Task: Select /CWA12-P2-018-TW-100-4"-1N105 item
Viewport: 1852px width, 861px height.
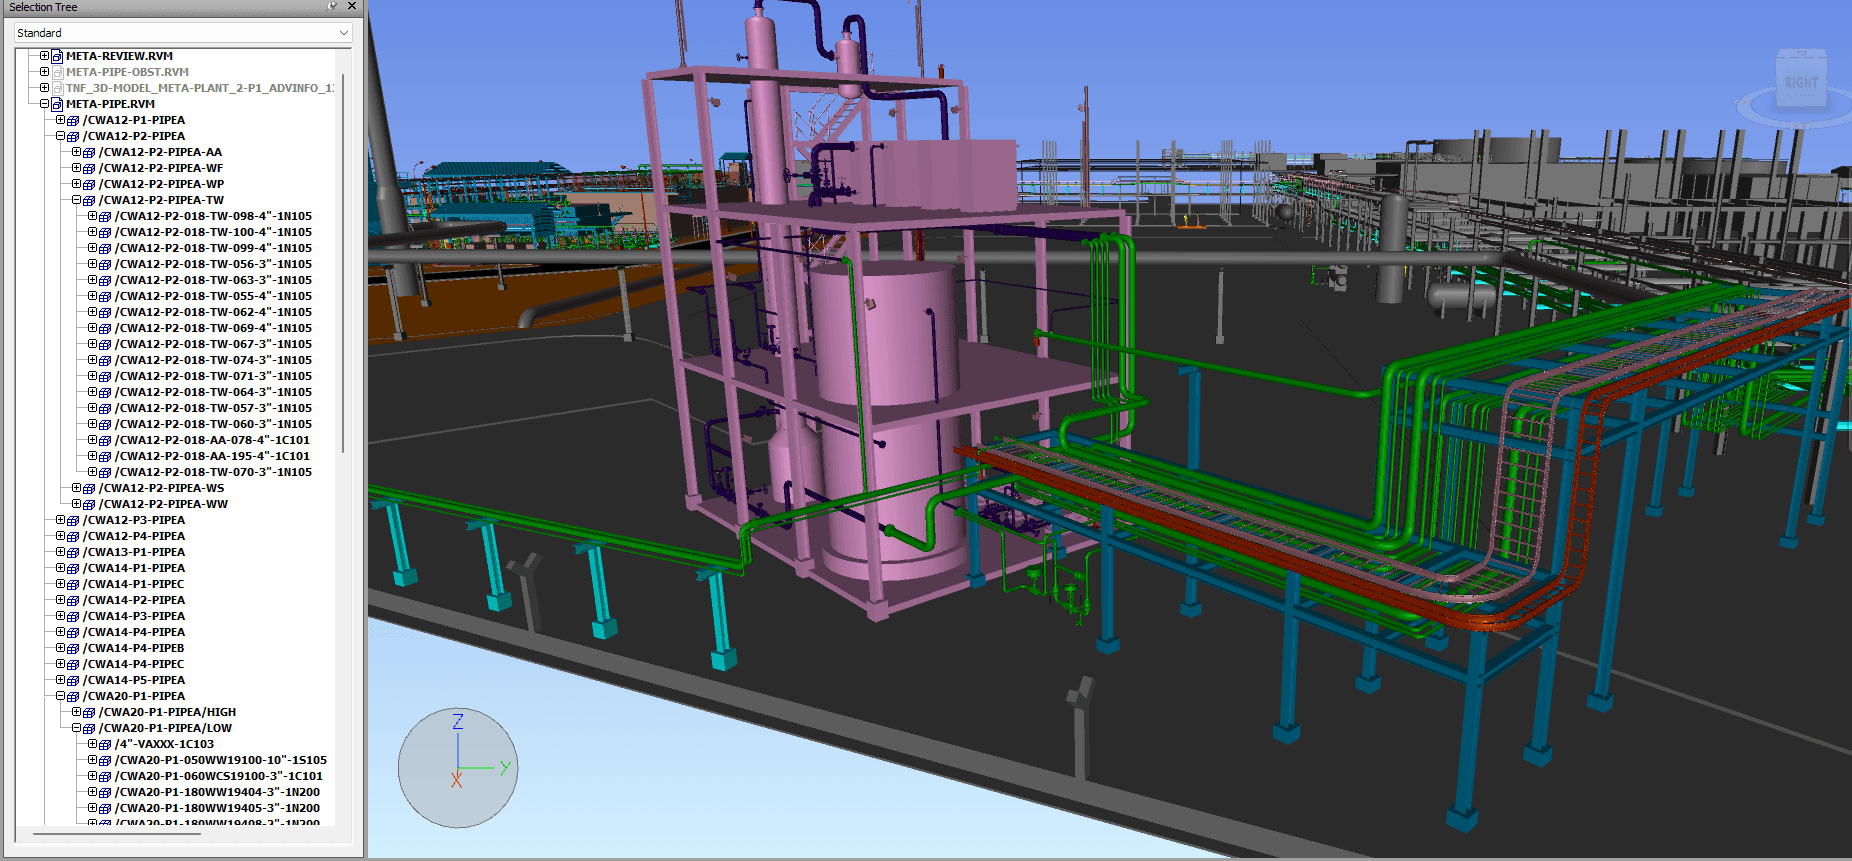Action: coord(213,232)
